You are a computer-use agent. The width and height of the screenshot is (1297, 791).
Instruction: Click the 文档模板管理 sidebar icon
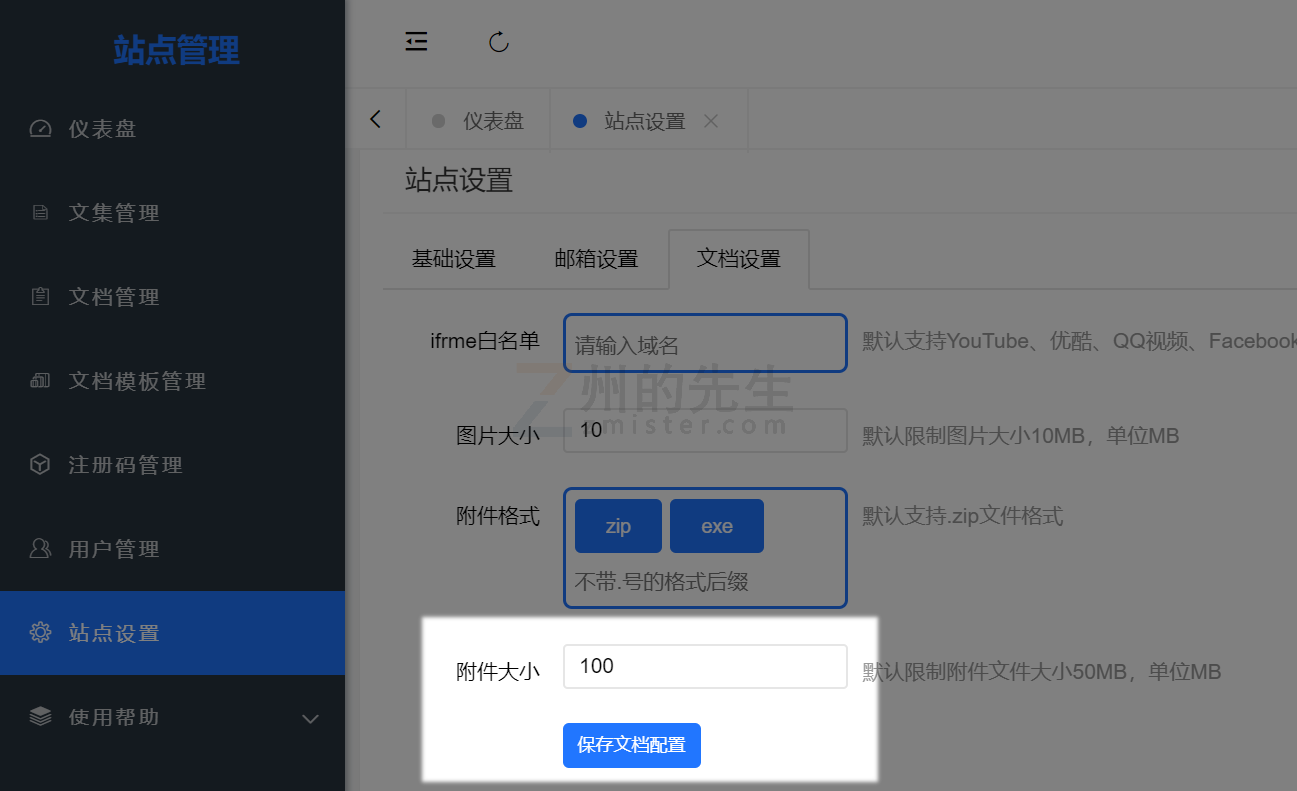click(x=40, y=381)
